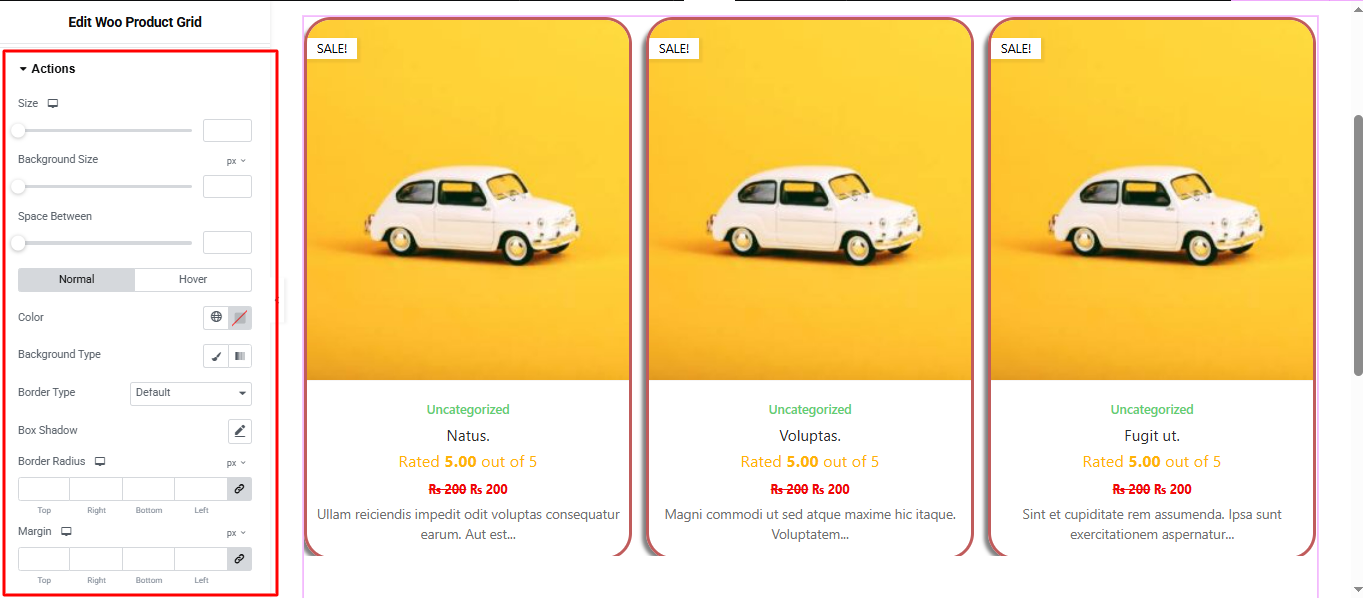
Task: Toggle Margin link values icon
Action: tap(239, 559)
